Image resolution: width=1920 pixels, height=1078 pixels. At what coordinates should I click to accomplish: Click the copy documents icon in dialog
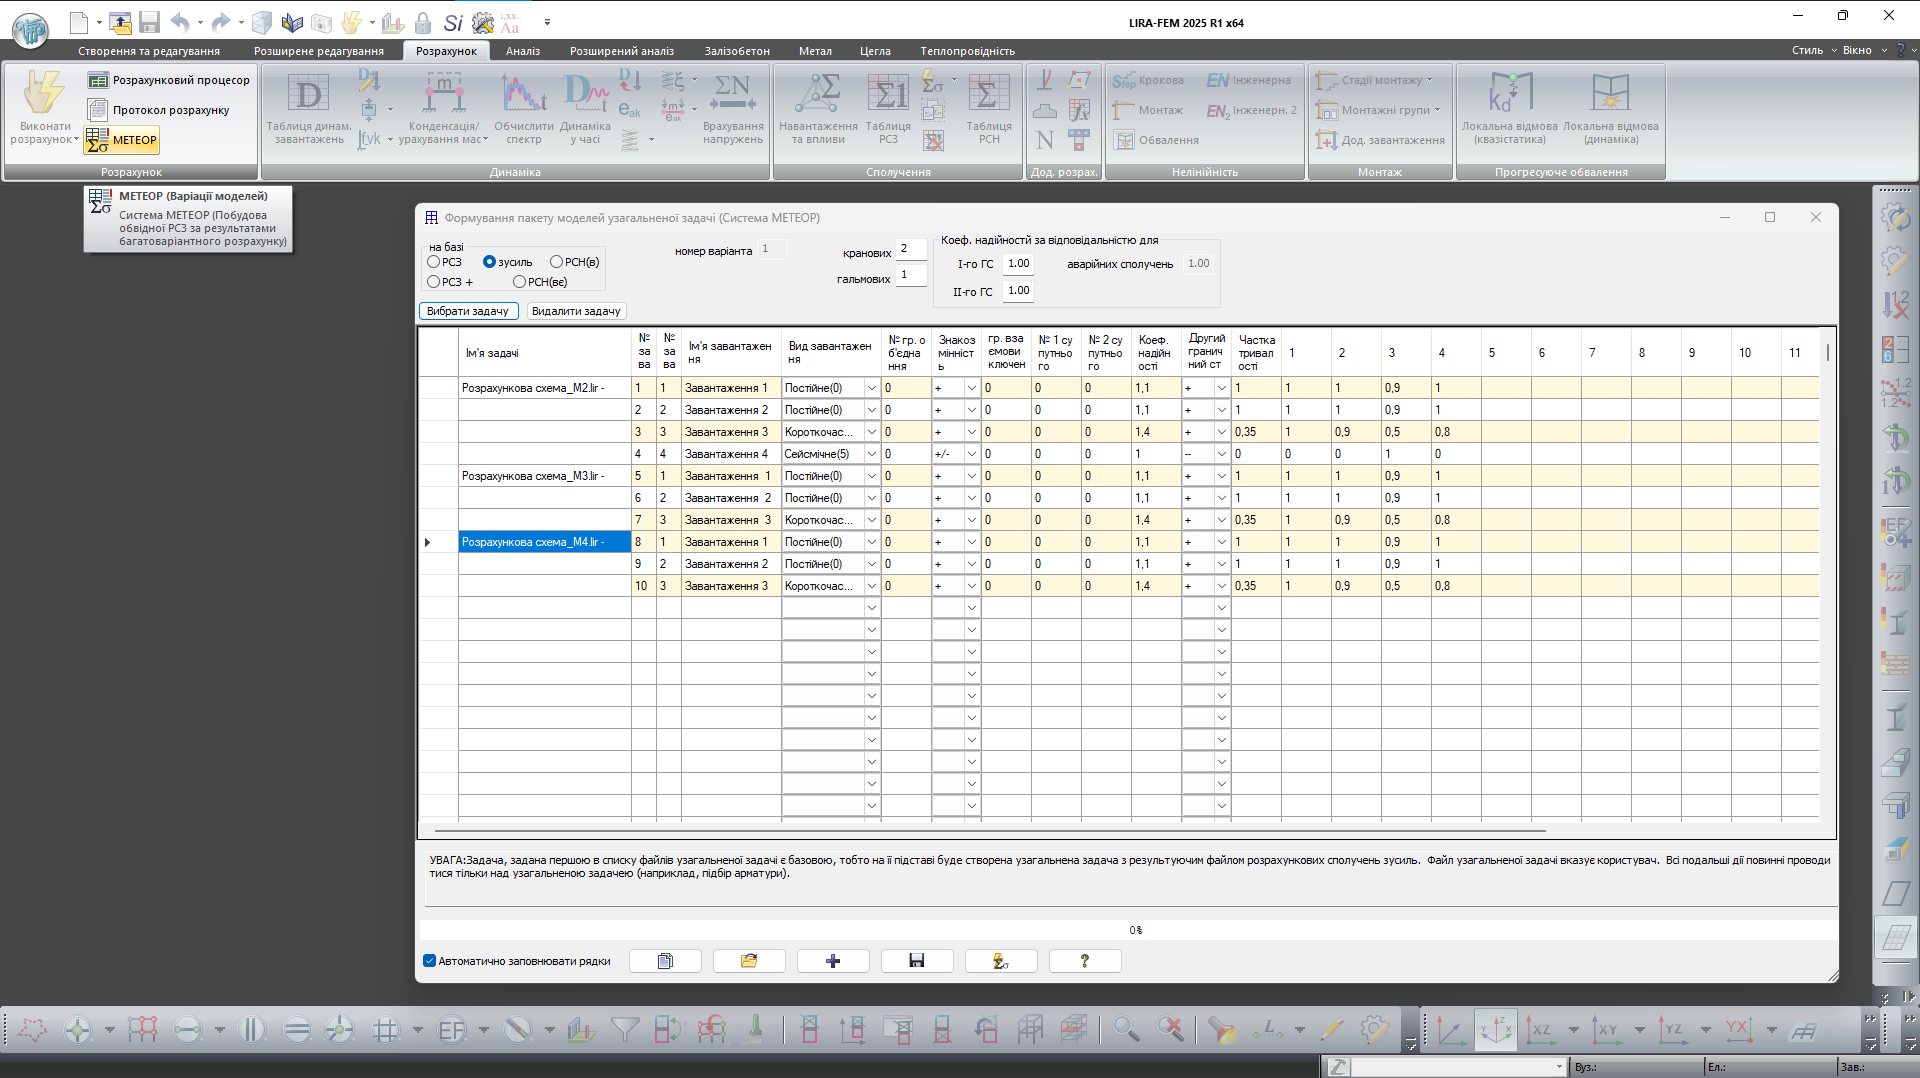[665, 961]
